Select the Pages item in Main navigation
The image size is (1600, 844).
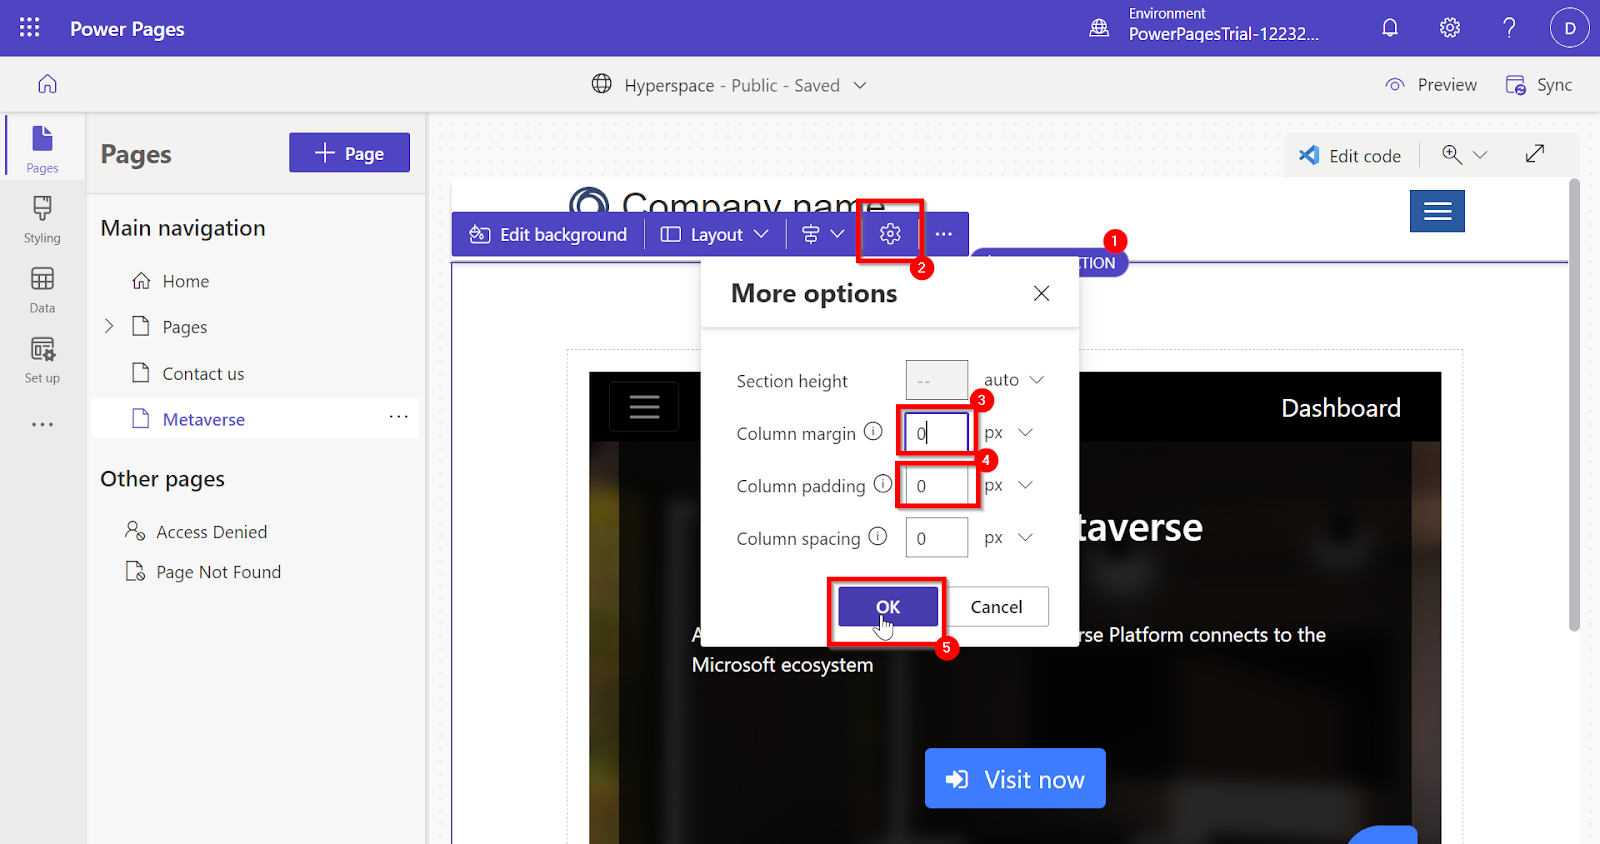(185, 327)
